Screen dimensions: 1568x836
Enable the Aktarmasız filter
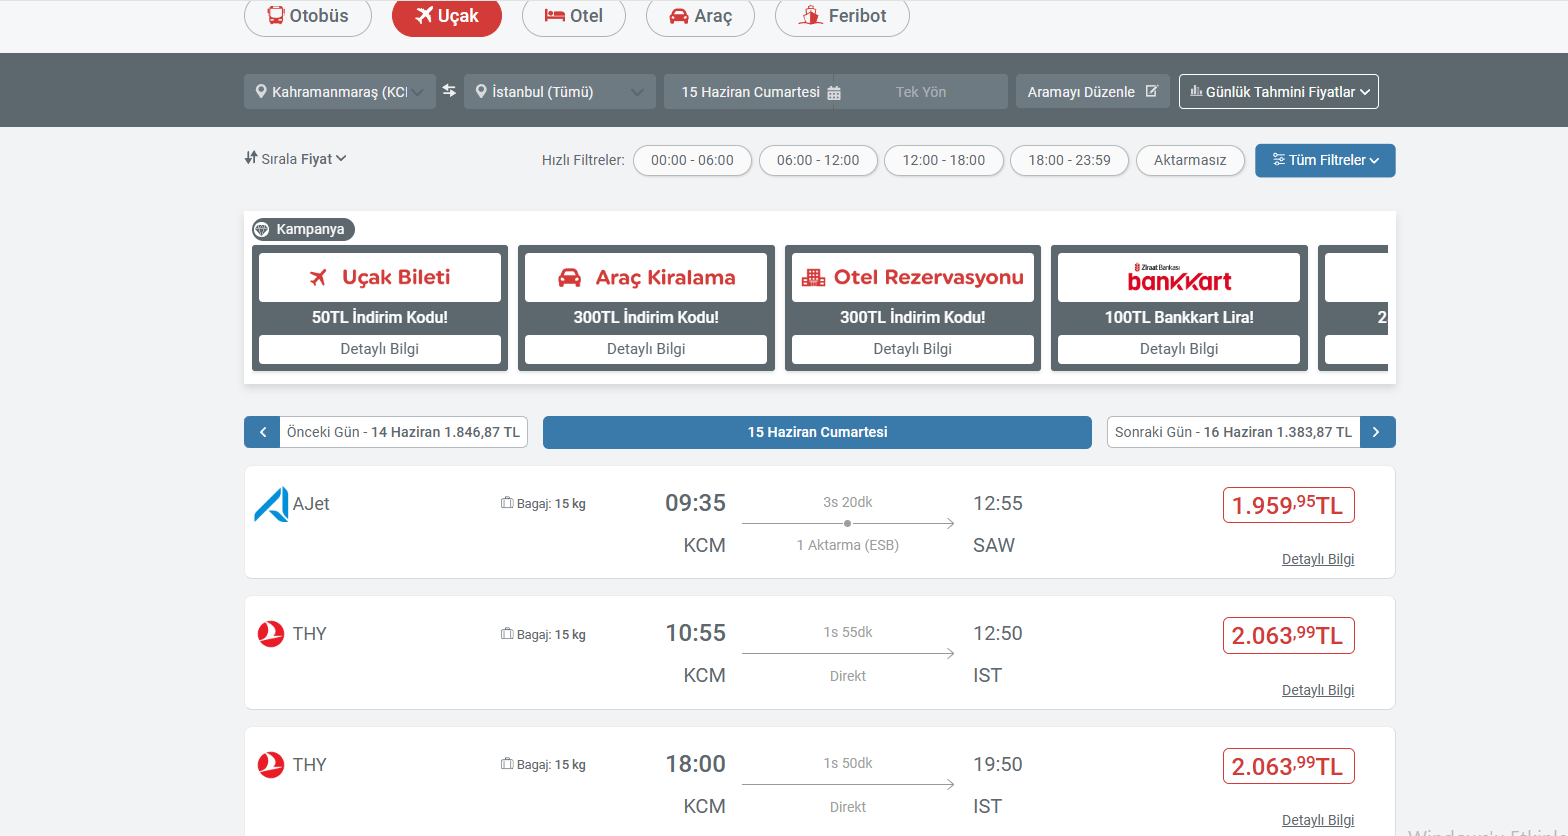pos(1190,160)
